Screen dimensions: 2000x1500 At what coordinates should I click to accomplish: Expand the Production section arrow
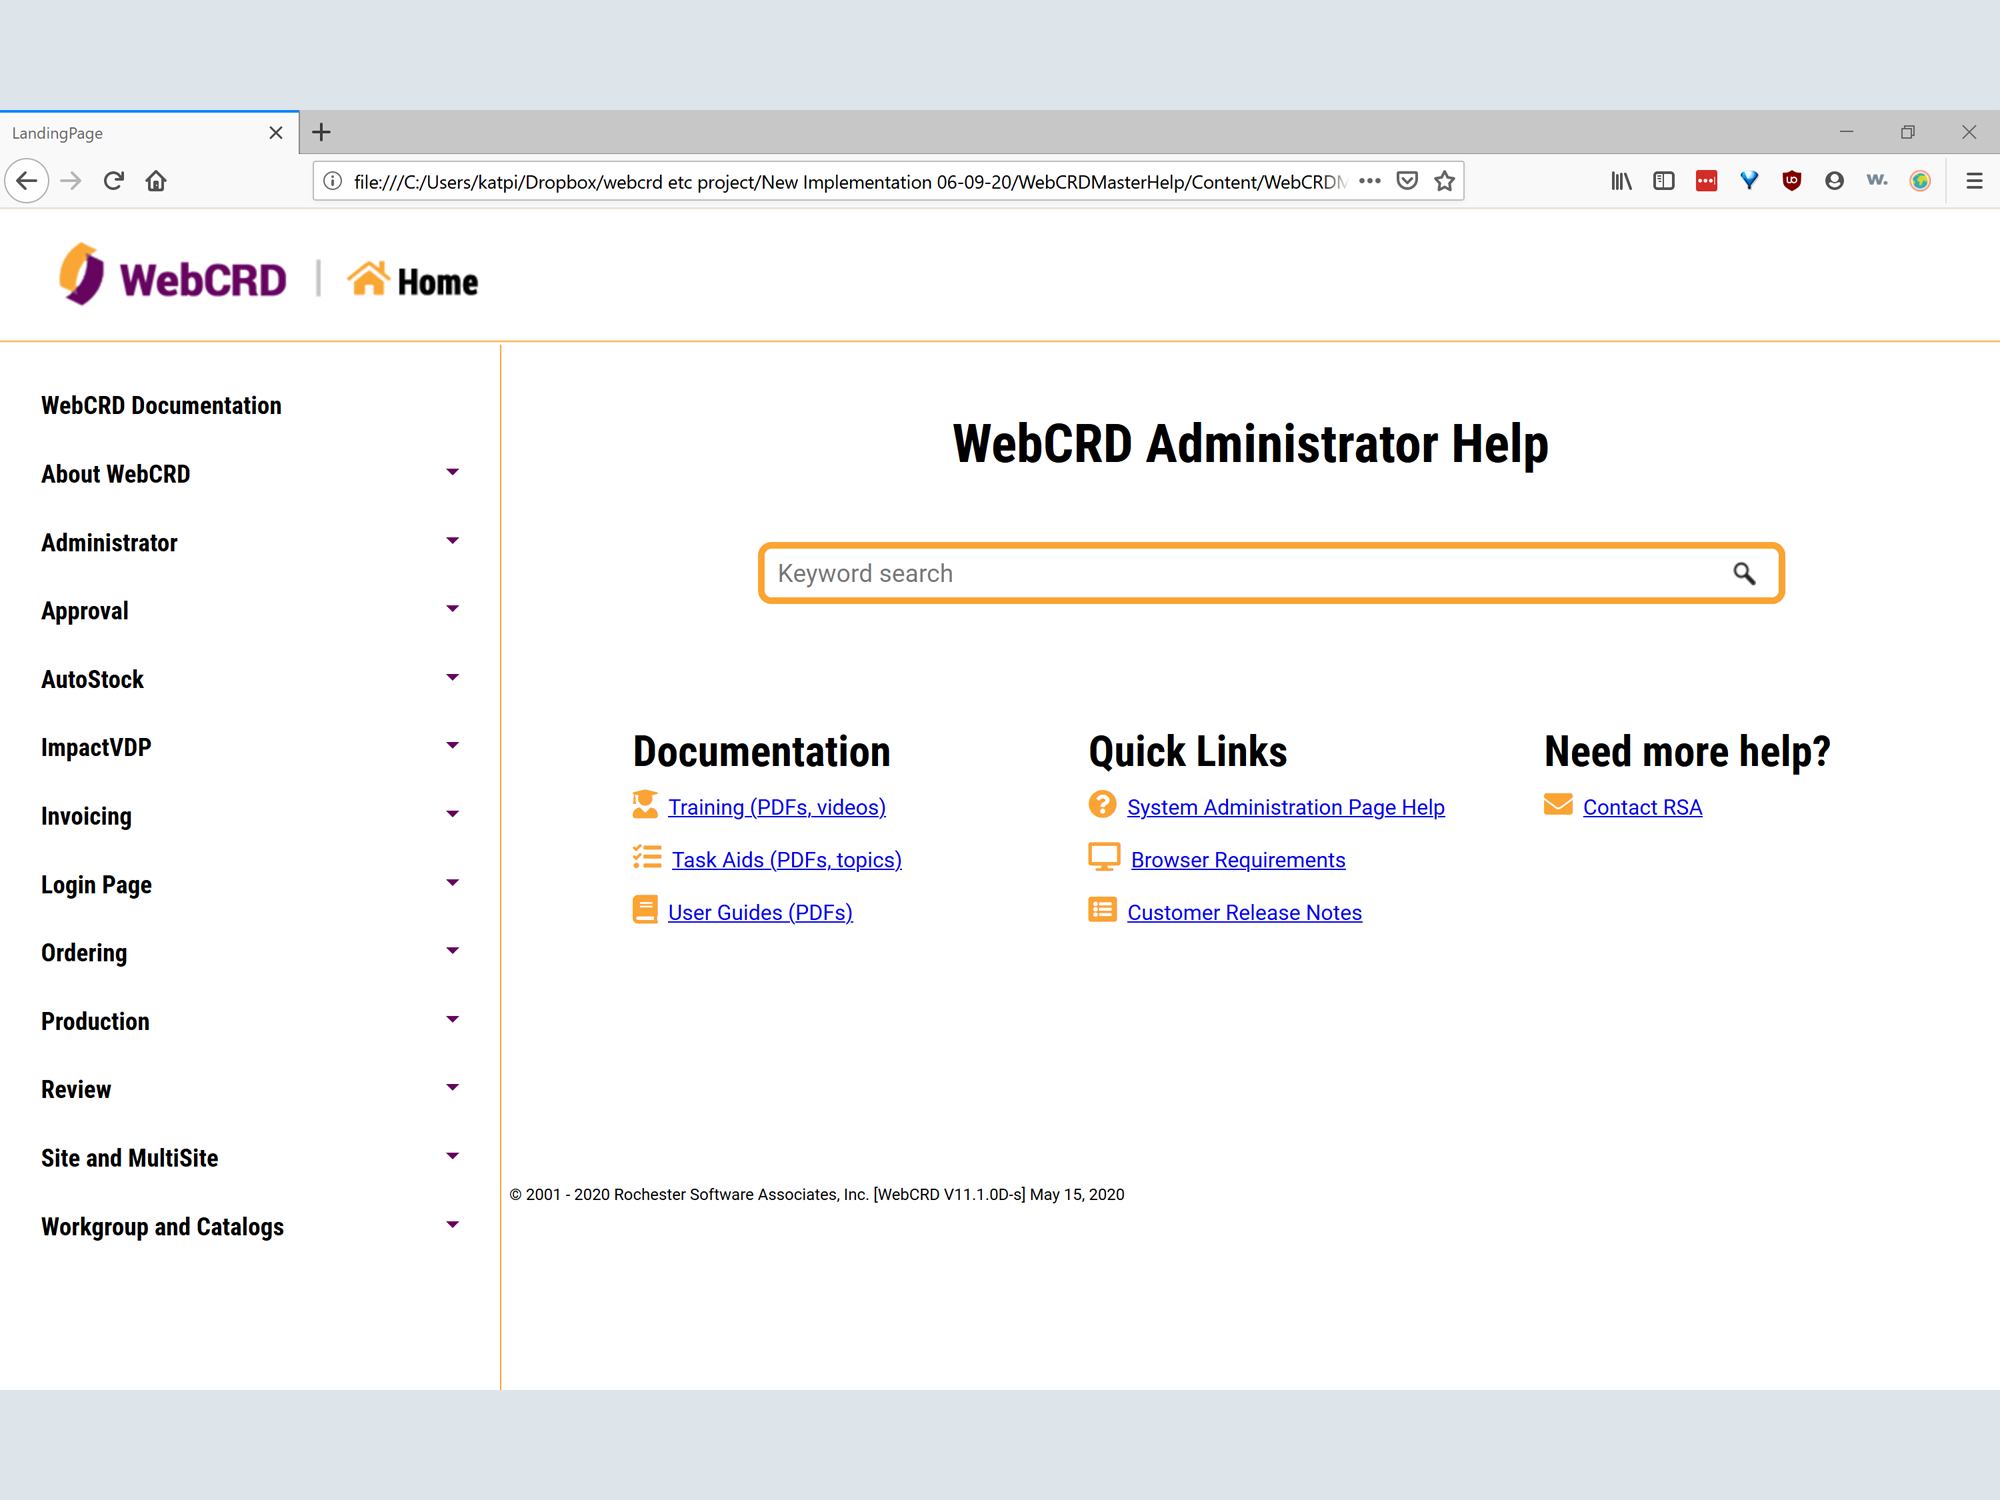click(x=452, y=1020)
